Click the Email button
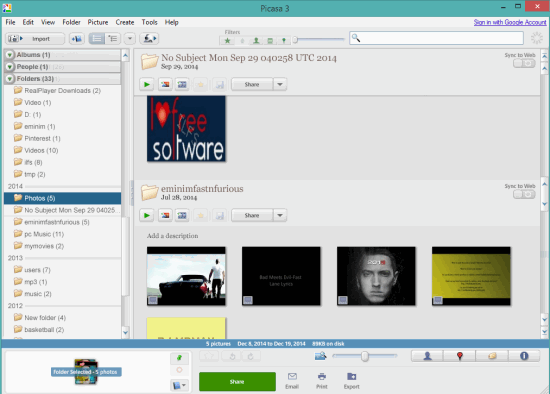 click(292, 381)
